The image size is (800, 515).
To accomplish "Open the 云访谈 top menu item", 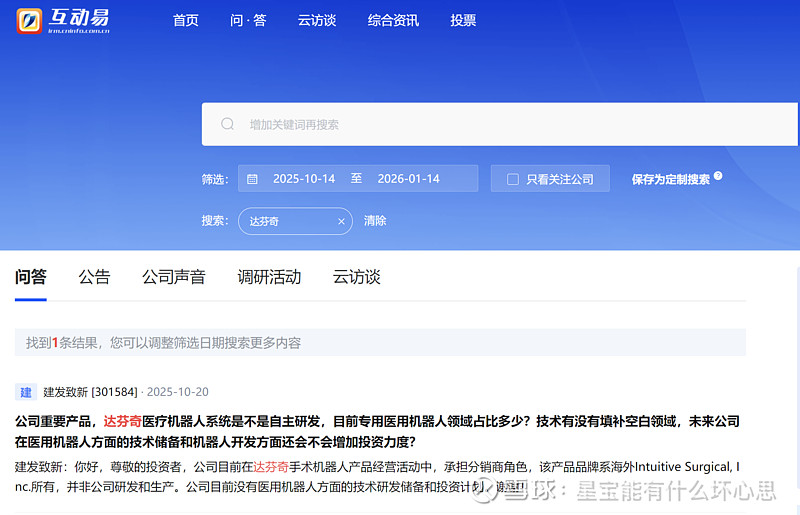I will tap(317, 20).
